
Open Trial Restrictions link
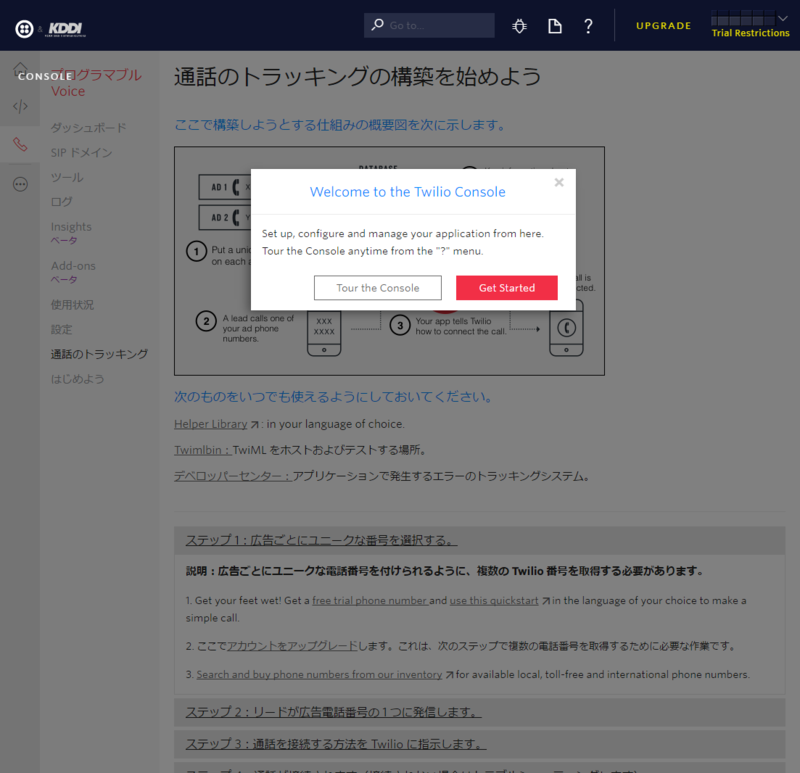[750, 33]
